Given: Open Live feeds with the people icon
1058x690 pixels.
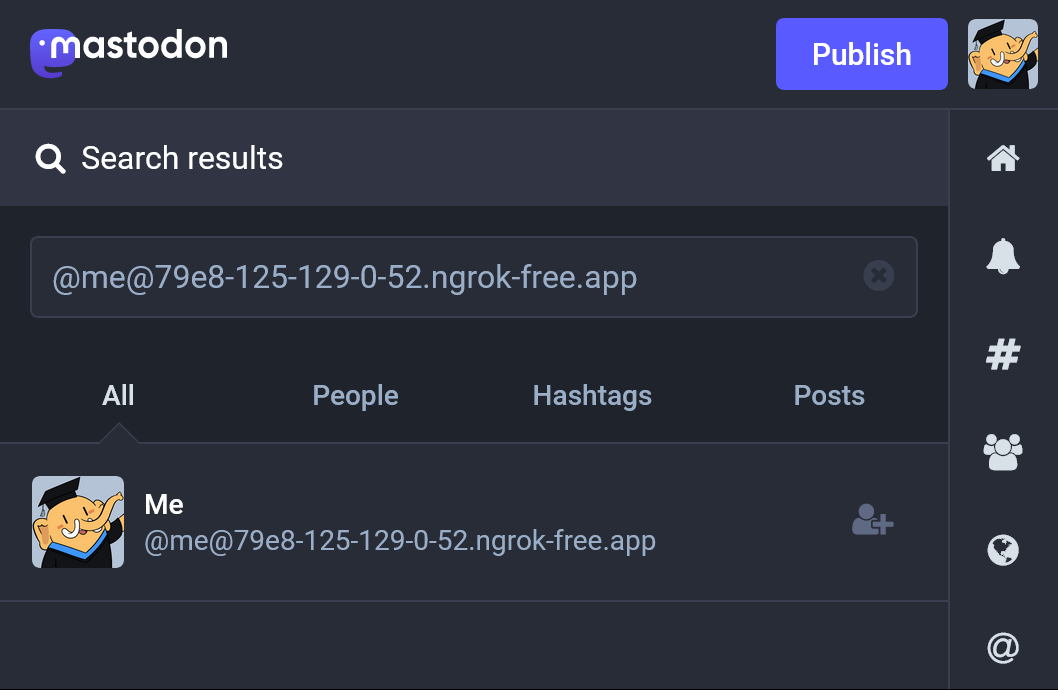Looking at the screenshot, I should click(x=1003, y=452).
